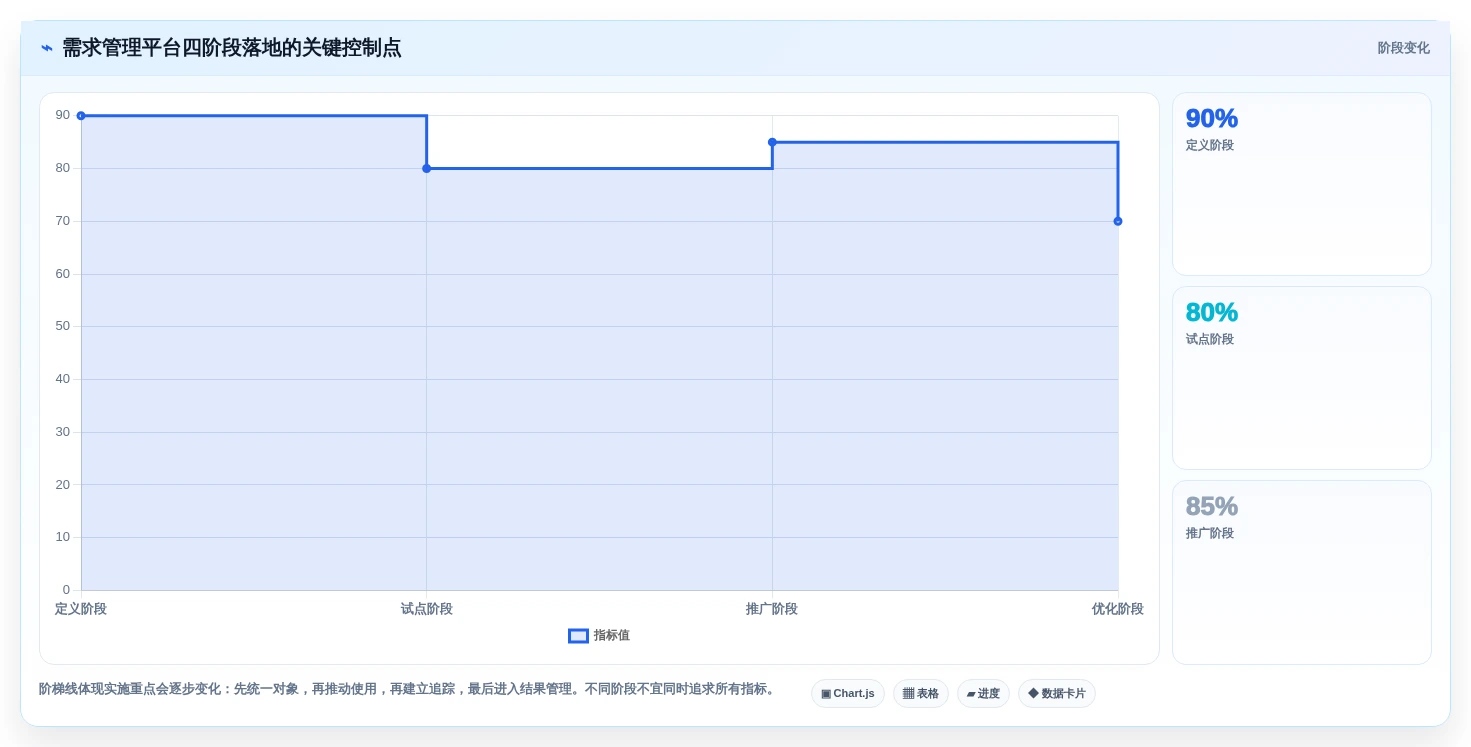
Task: Click the 试点阶段 x-axis label
Action: pos(427,609)
